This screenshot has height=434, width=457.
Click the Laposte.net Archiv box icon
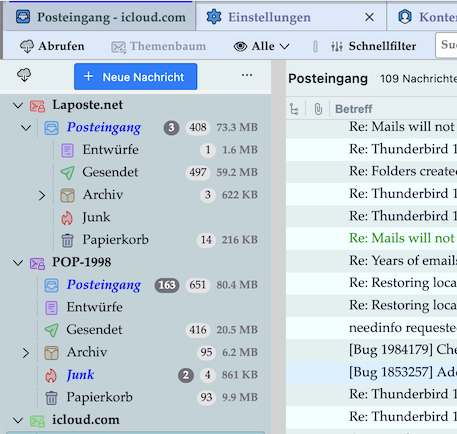[67, 195]
